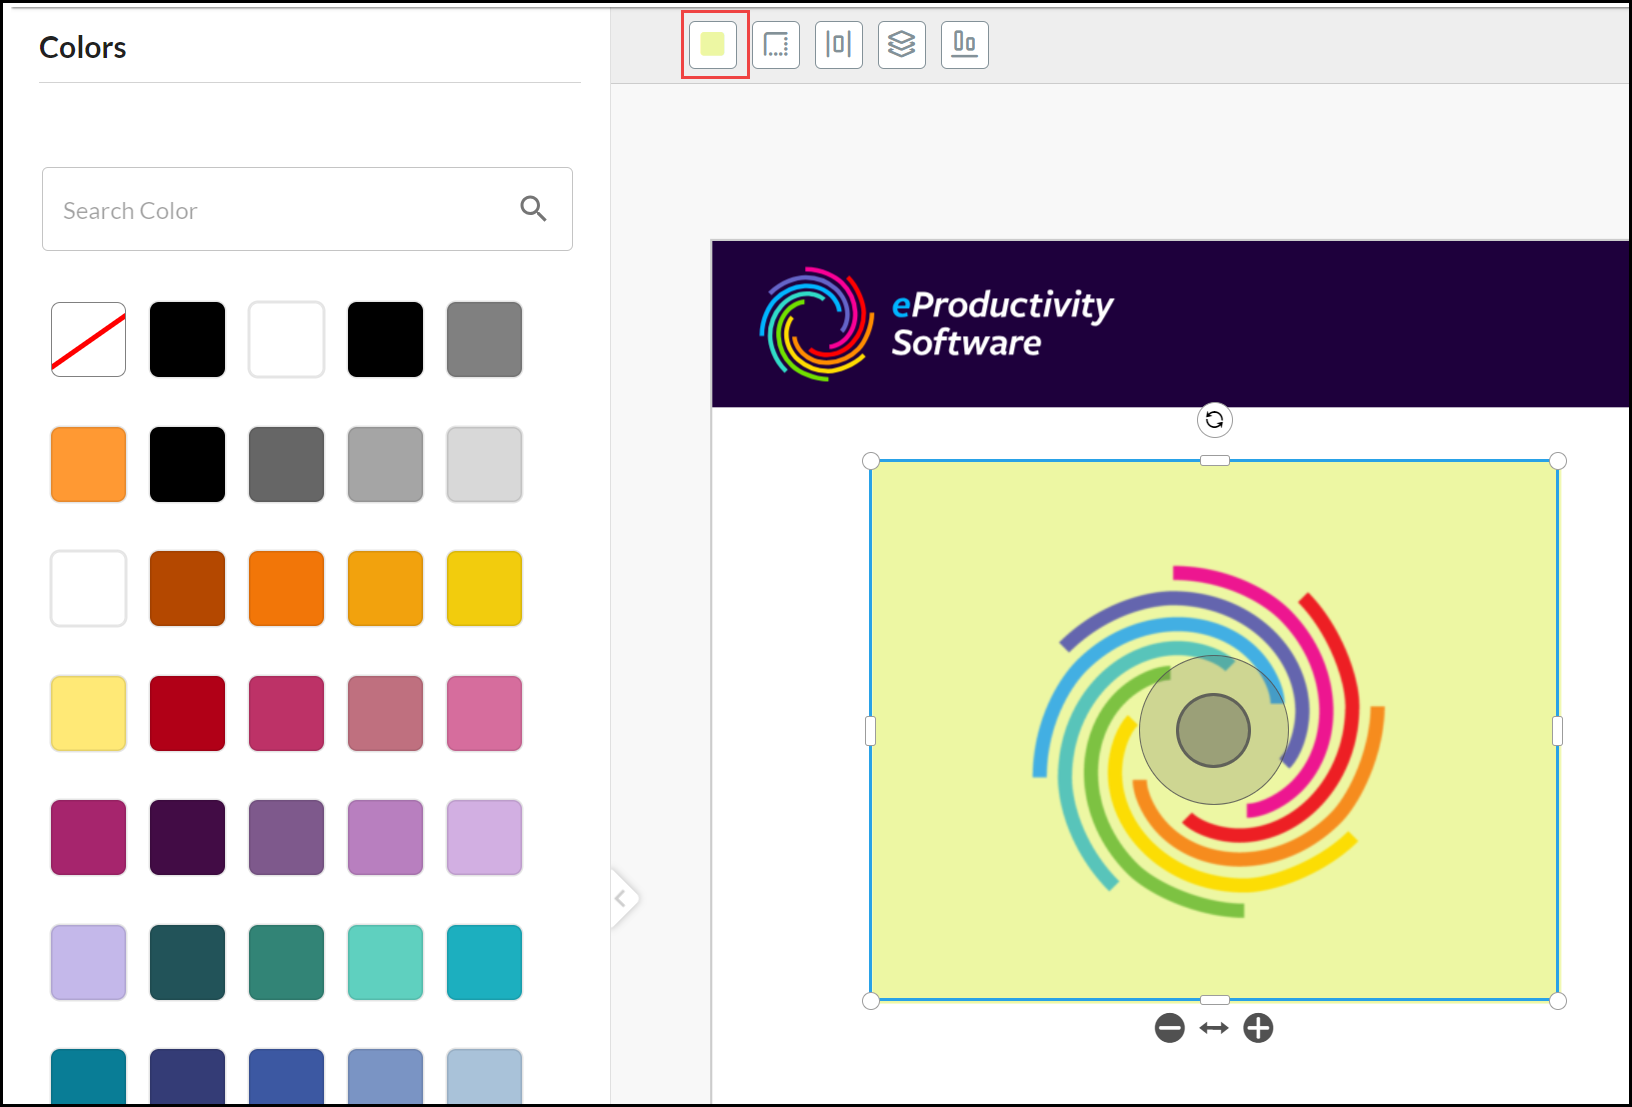Click the horizontal resize arrow icon

[x=1214, y=1028]
